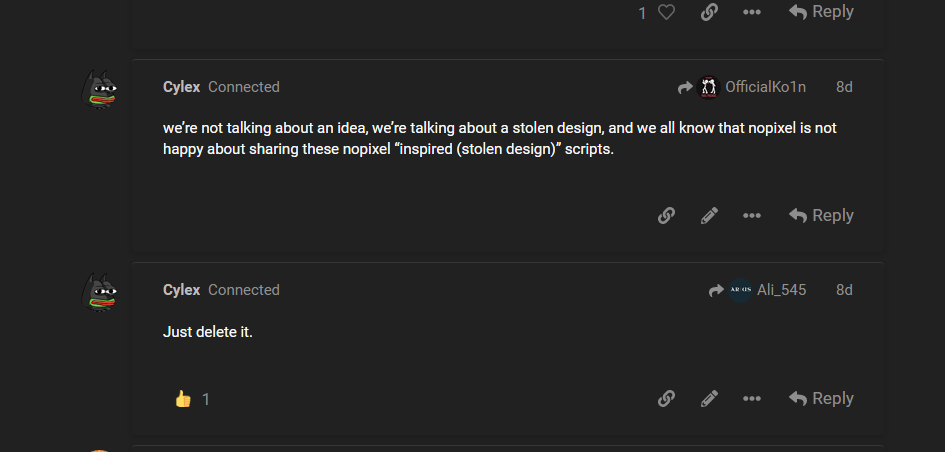Copy link to 'Just delete it.' post
Viewport: 945px width, 452px height.
(x=666, y=398)
